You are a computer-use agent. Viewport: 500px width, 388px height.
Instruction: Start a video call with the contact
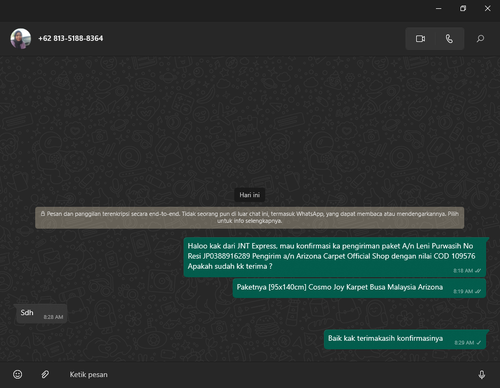click(420, 39)
